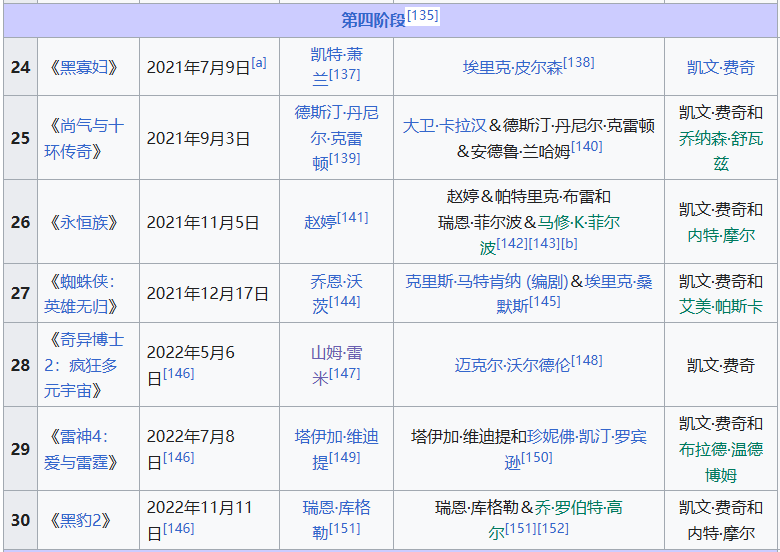Click director 乔恩·沃茨 link

[336, 282]
